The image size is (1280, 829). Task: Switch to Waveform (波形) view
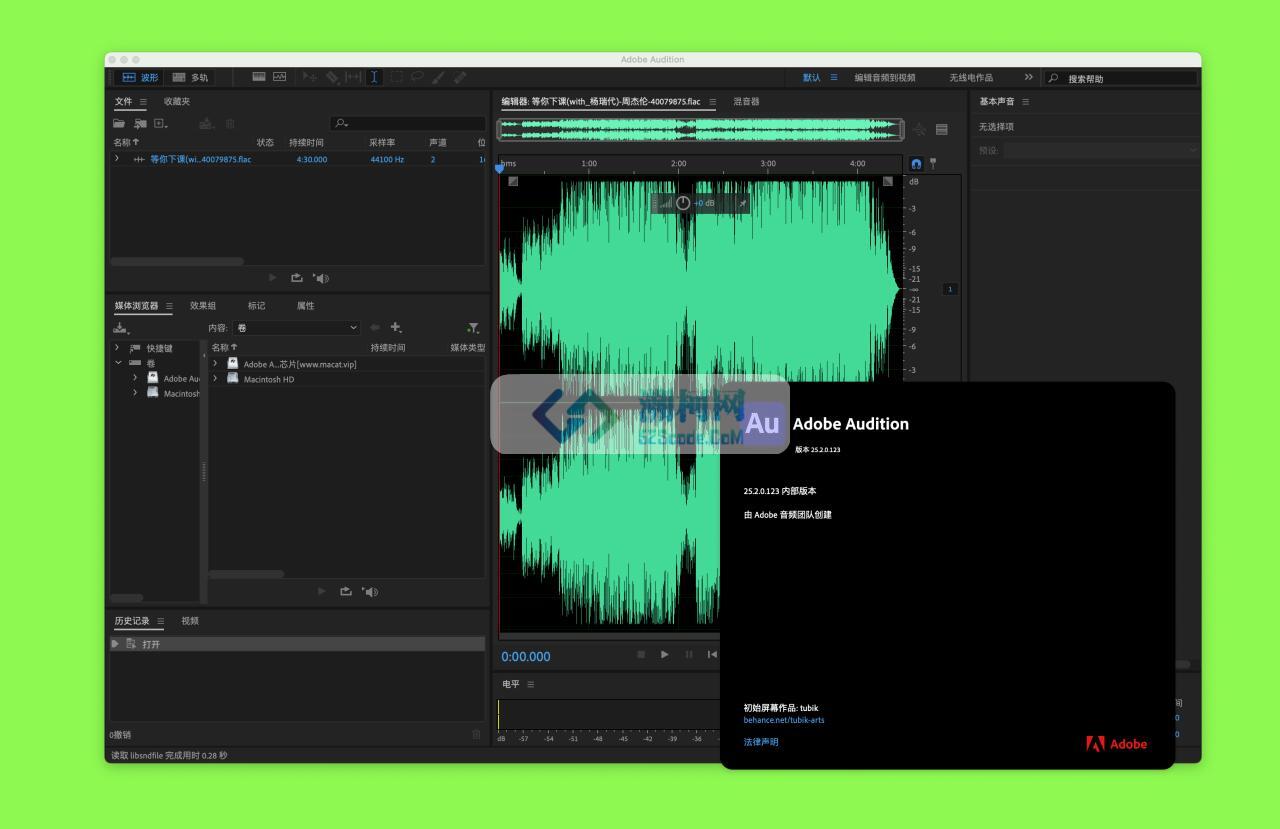[140, 77]
